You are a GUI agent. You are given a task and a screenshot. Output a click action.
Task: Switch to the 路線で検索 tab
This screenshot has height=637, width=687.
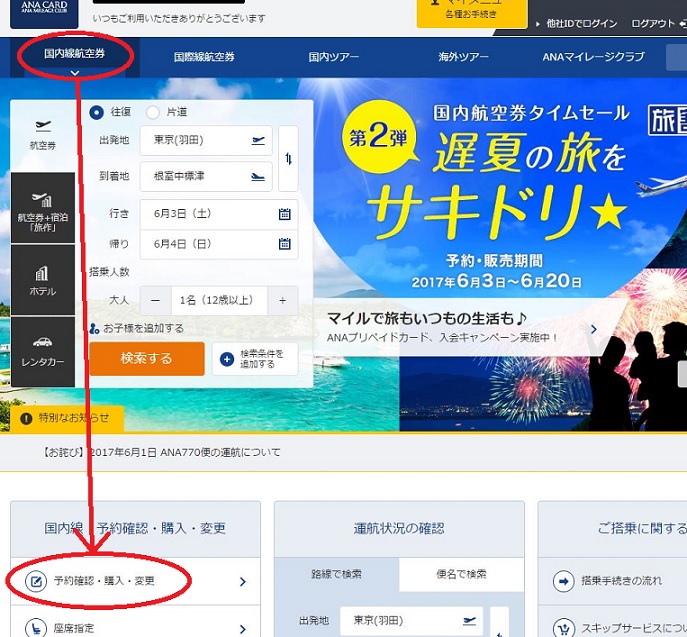[336, 574]
